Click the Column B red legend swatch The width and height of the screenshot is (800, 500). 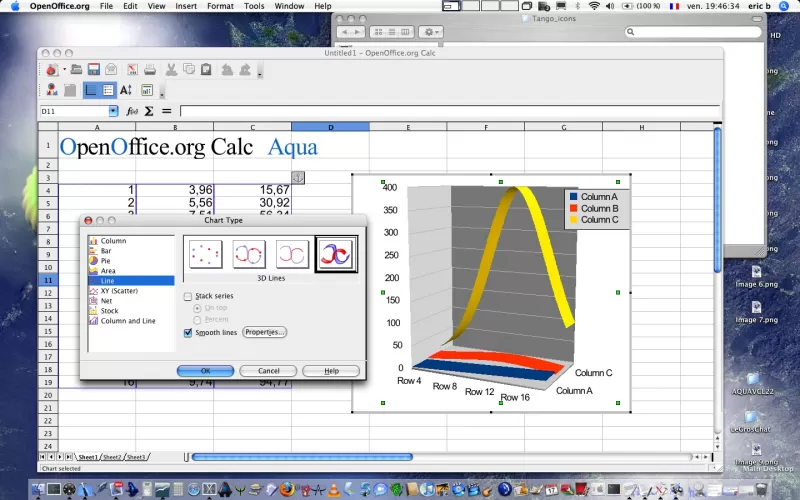click(573, 208)
